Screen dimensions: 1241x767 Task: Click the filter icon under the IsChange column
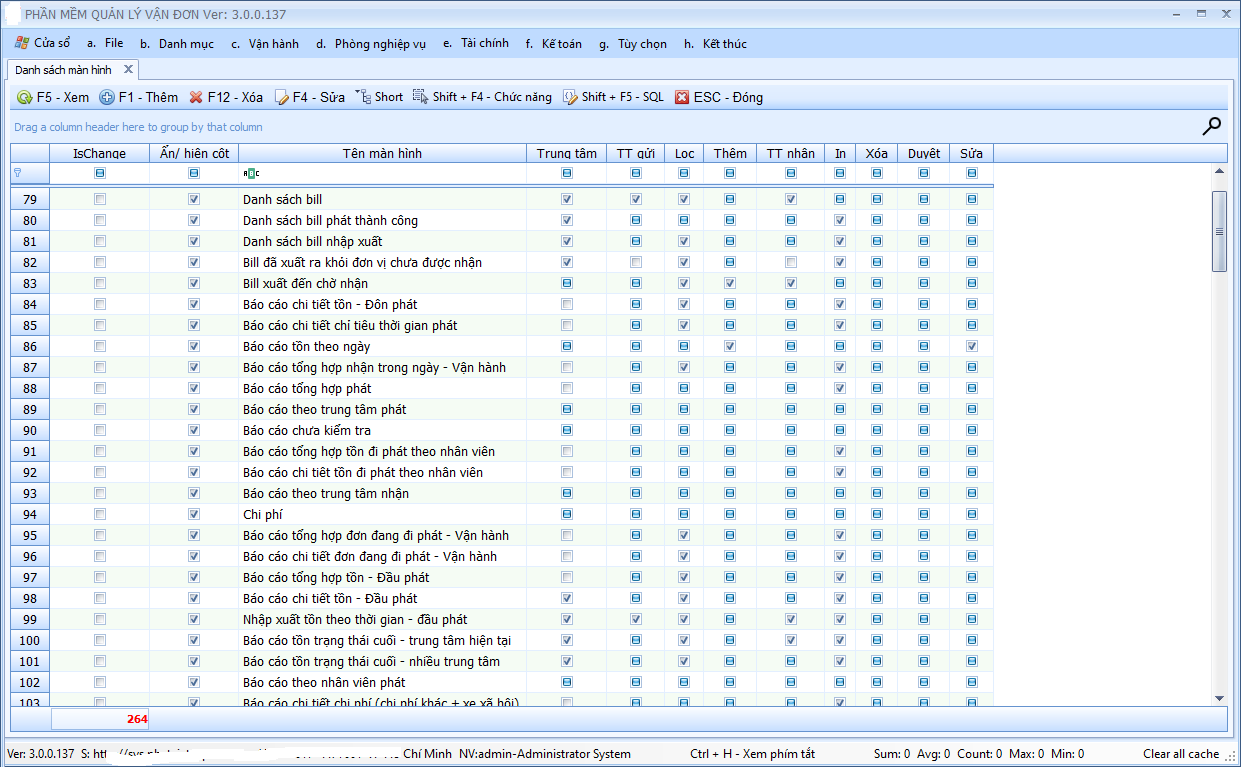tap(100, 173)
